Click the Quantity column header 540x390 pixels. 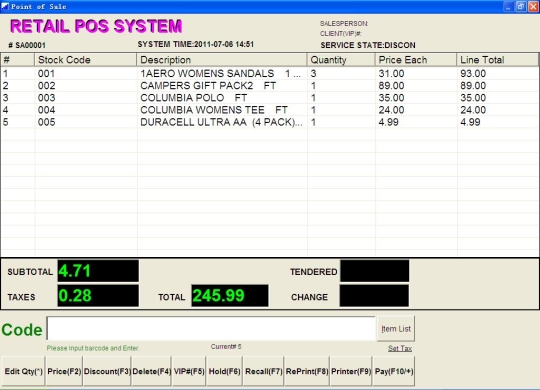341,60
